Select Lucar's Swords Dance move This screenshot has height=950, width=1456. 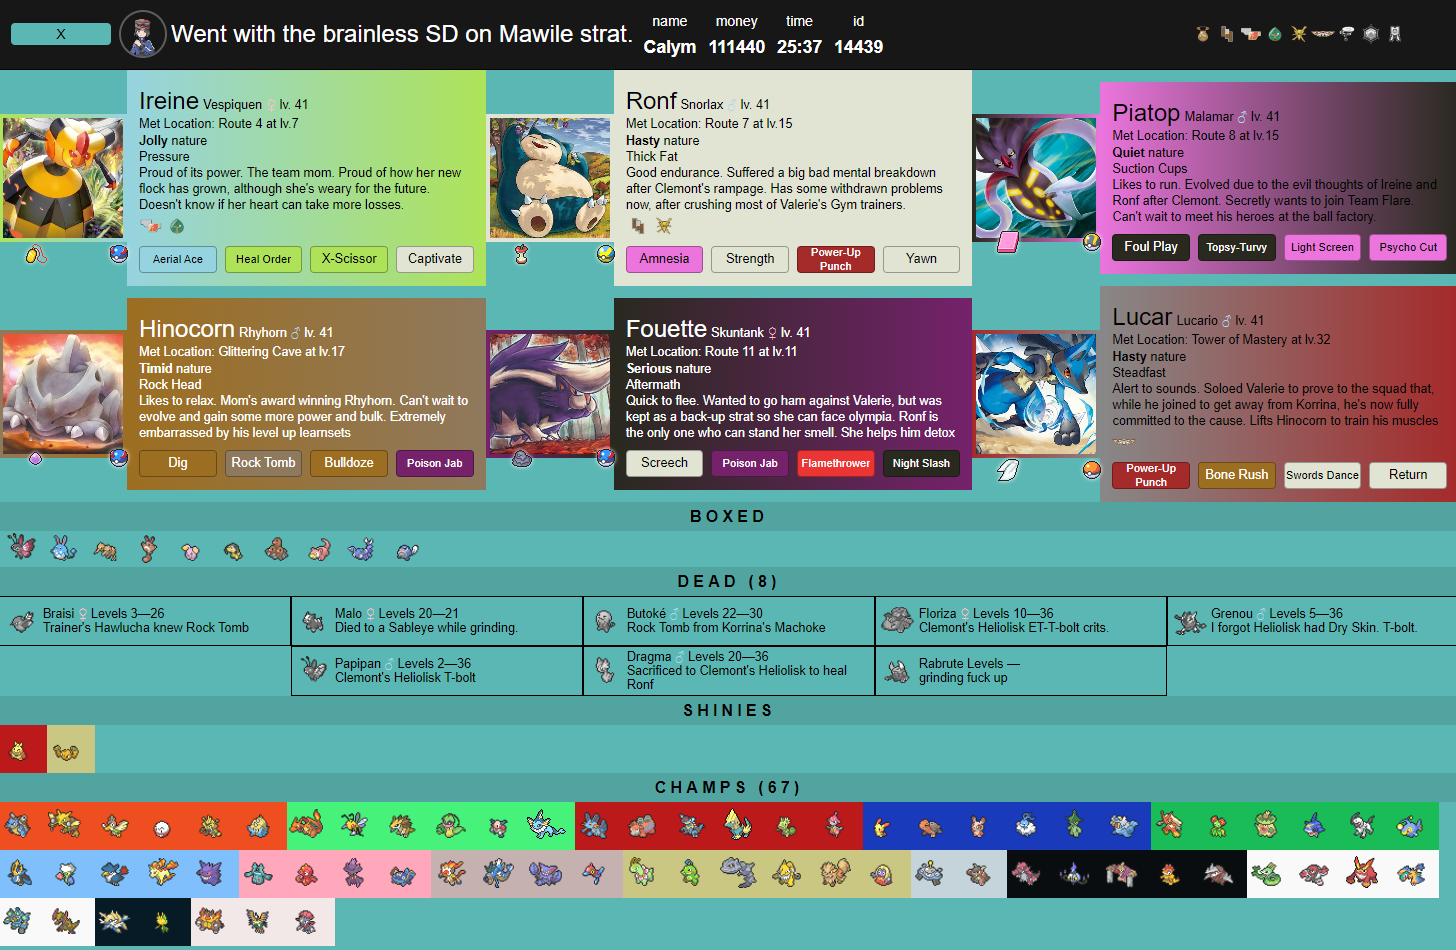click(1322, 475)
